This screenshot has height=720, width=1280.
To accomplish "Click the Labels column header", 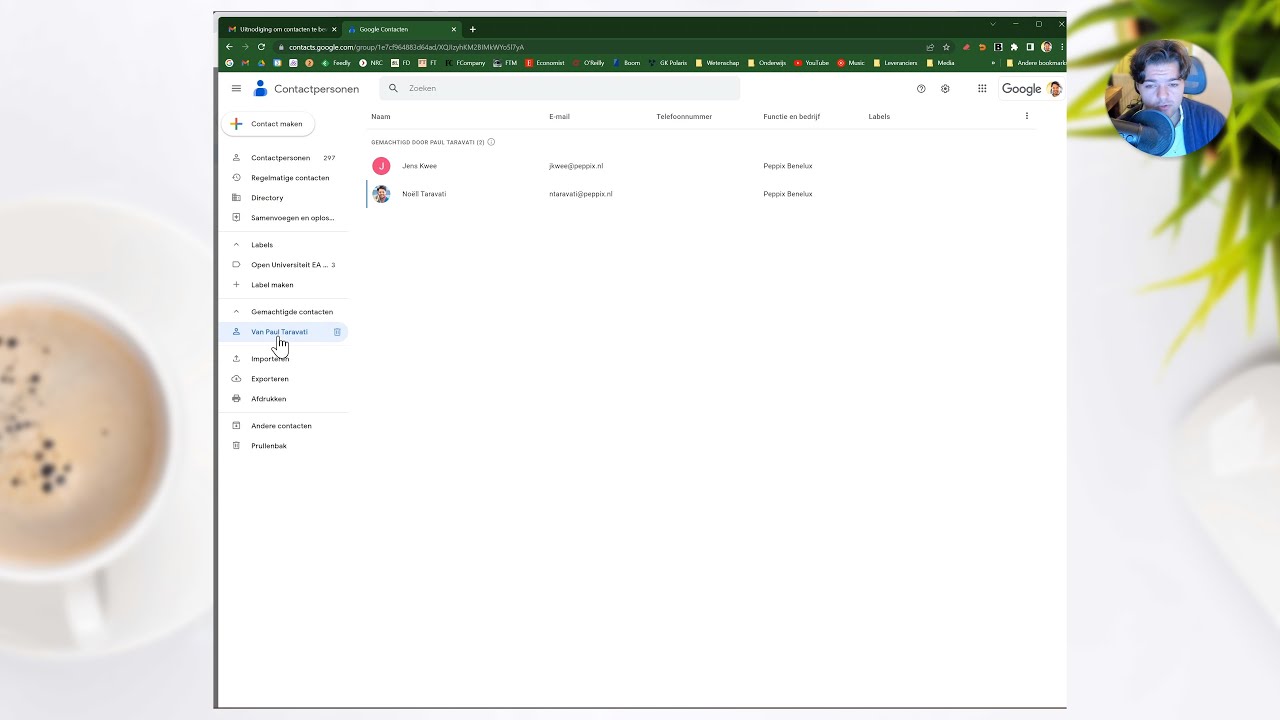I will pos(879,117).
